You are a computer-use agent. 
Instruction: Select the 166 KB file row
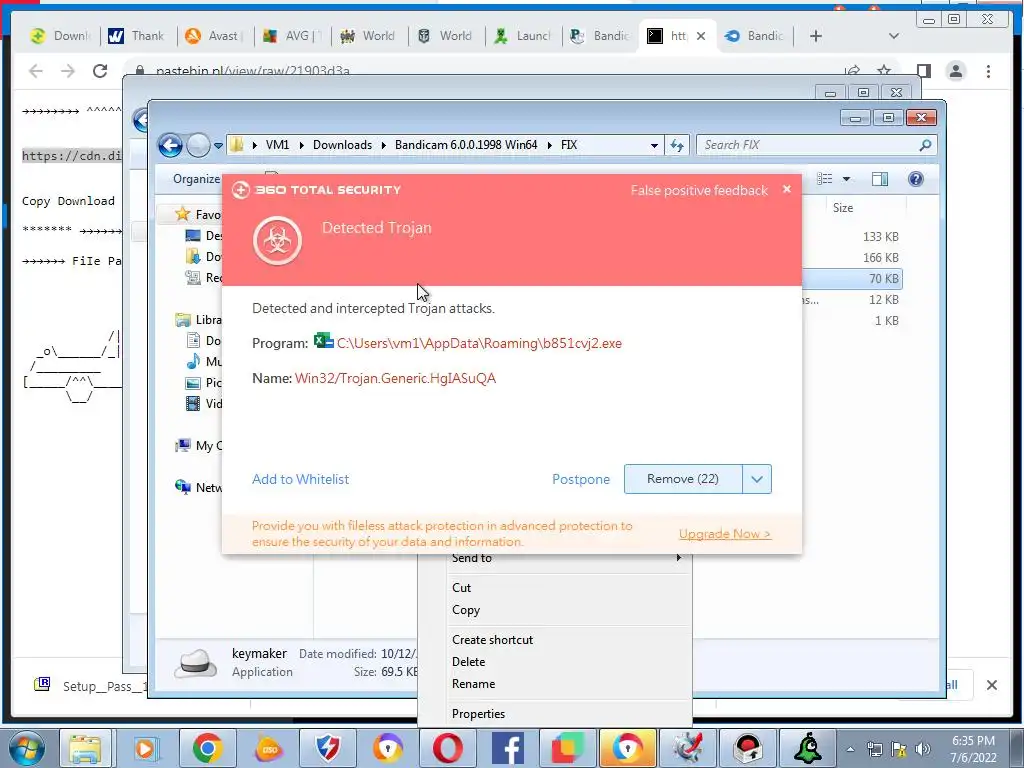[x=852, y=258]
